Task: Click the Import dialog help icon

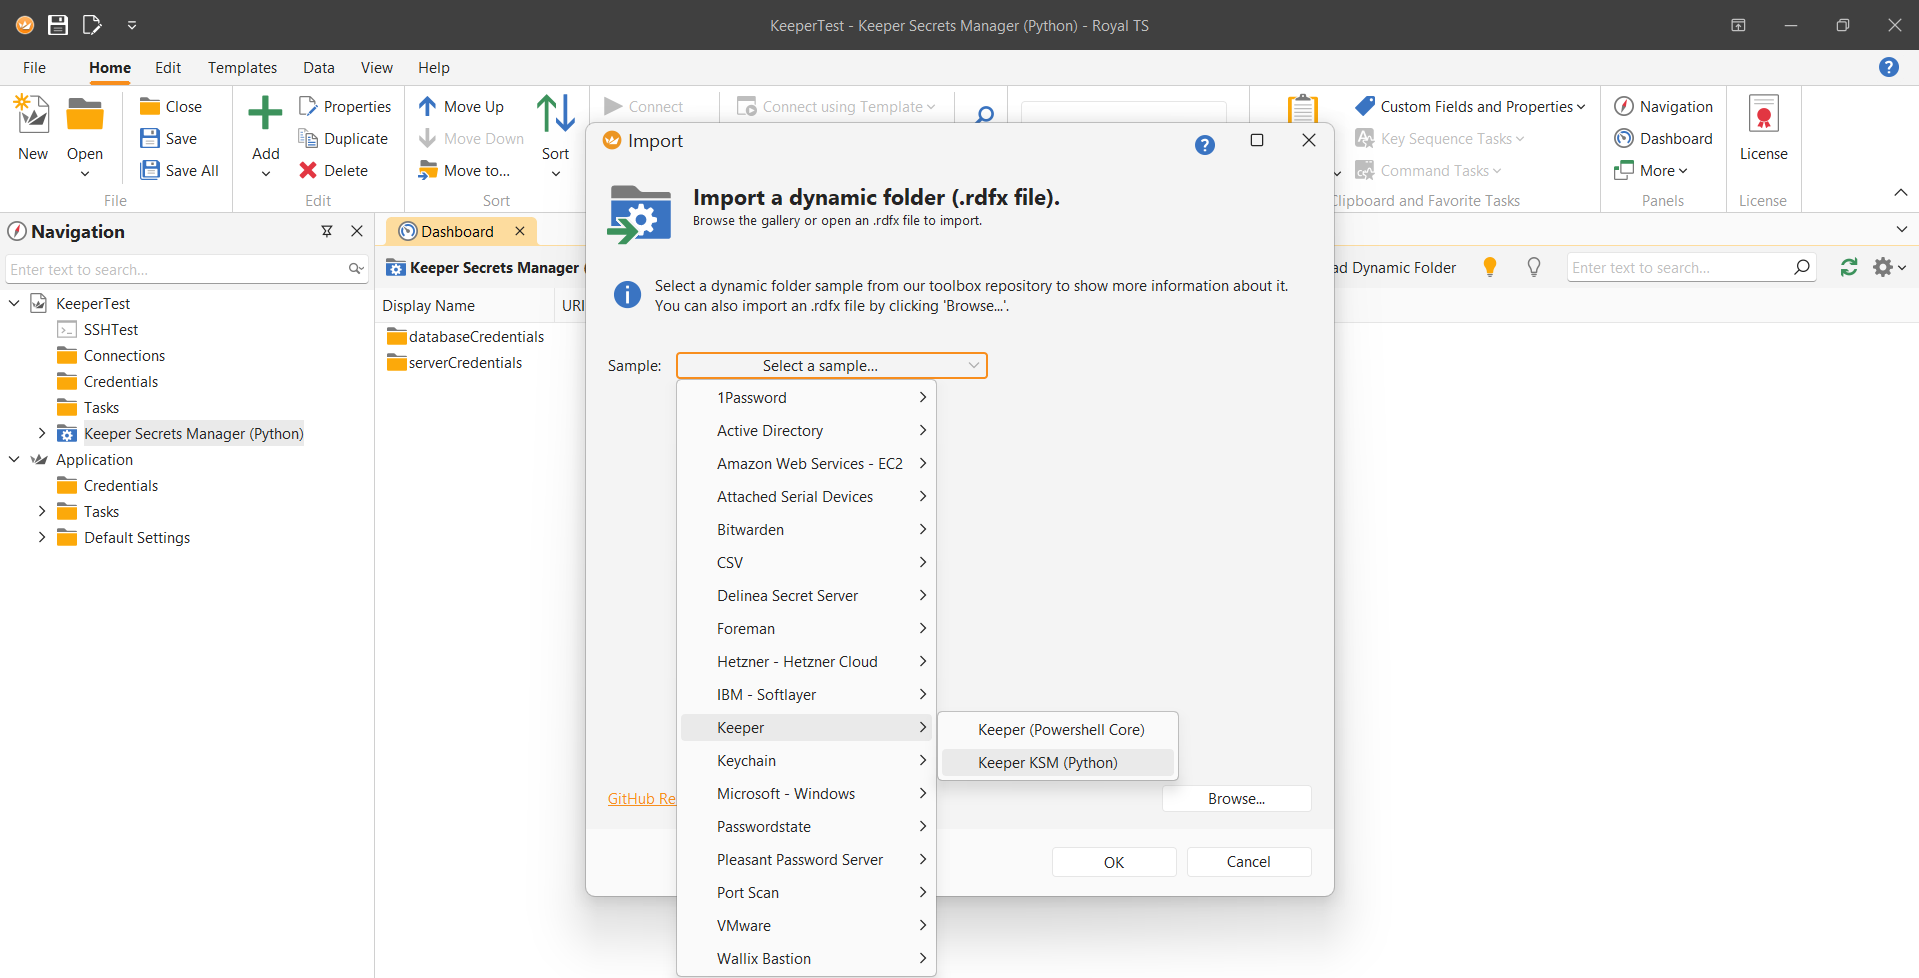Action: (x=1204, y=145)
